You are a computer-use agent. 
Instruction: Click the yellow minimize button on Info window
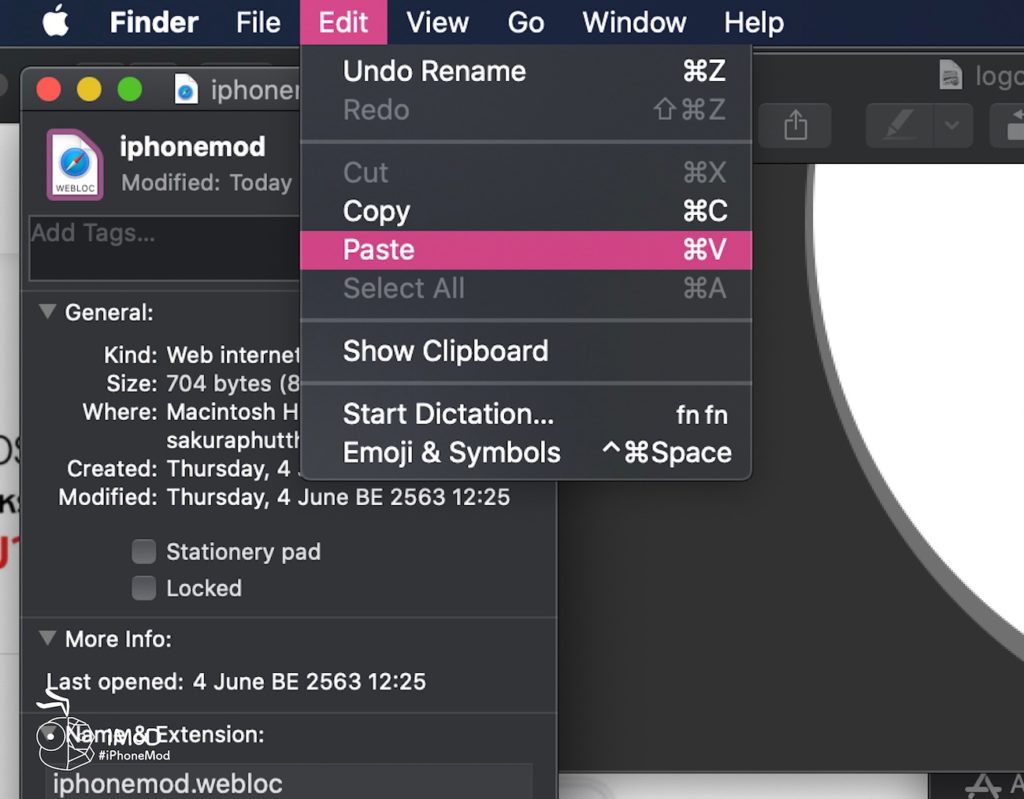(x=89, y=90)
